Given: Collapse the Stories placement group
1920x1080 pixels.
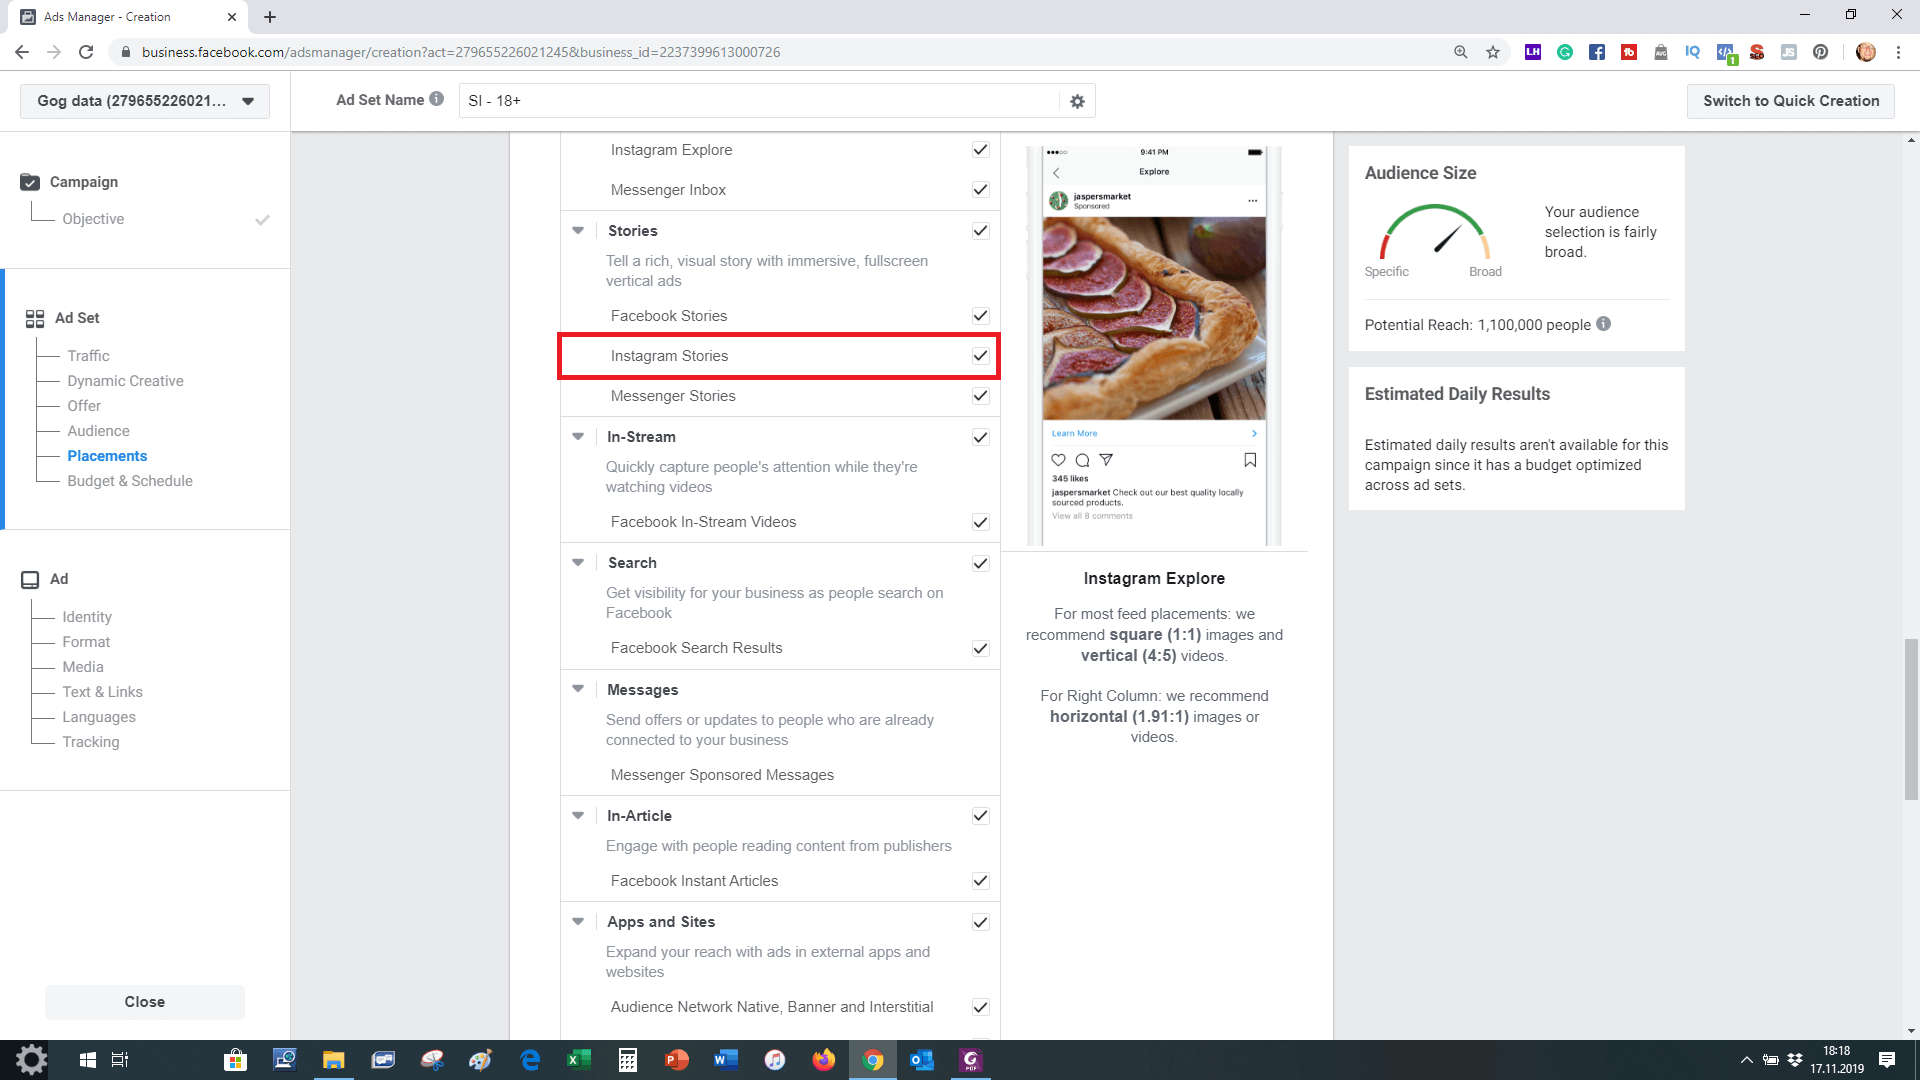Looking at the screenshot, I should pos(578,231).
